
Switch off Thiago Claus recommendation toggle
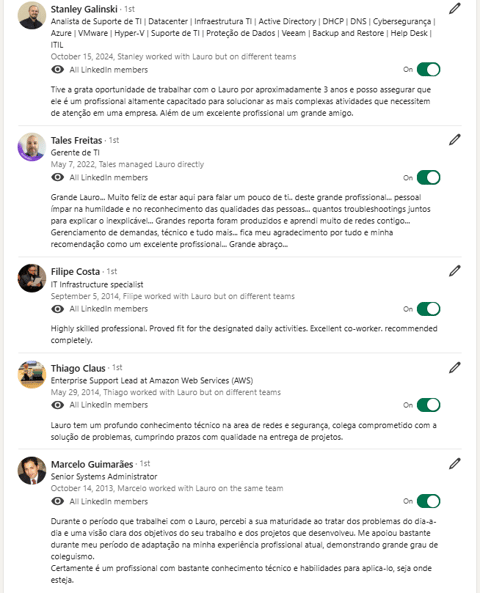(429, 405)
